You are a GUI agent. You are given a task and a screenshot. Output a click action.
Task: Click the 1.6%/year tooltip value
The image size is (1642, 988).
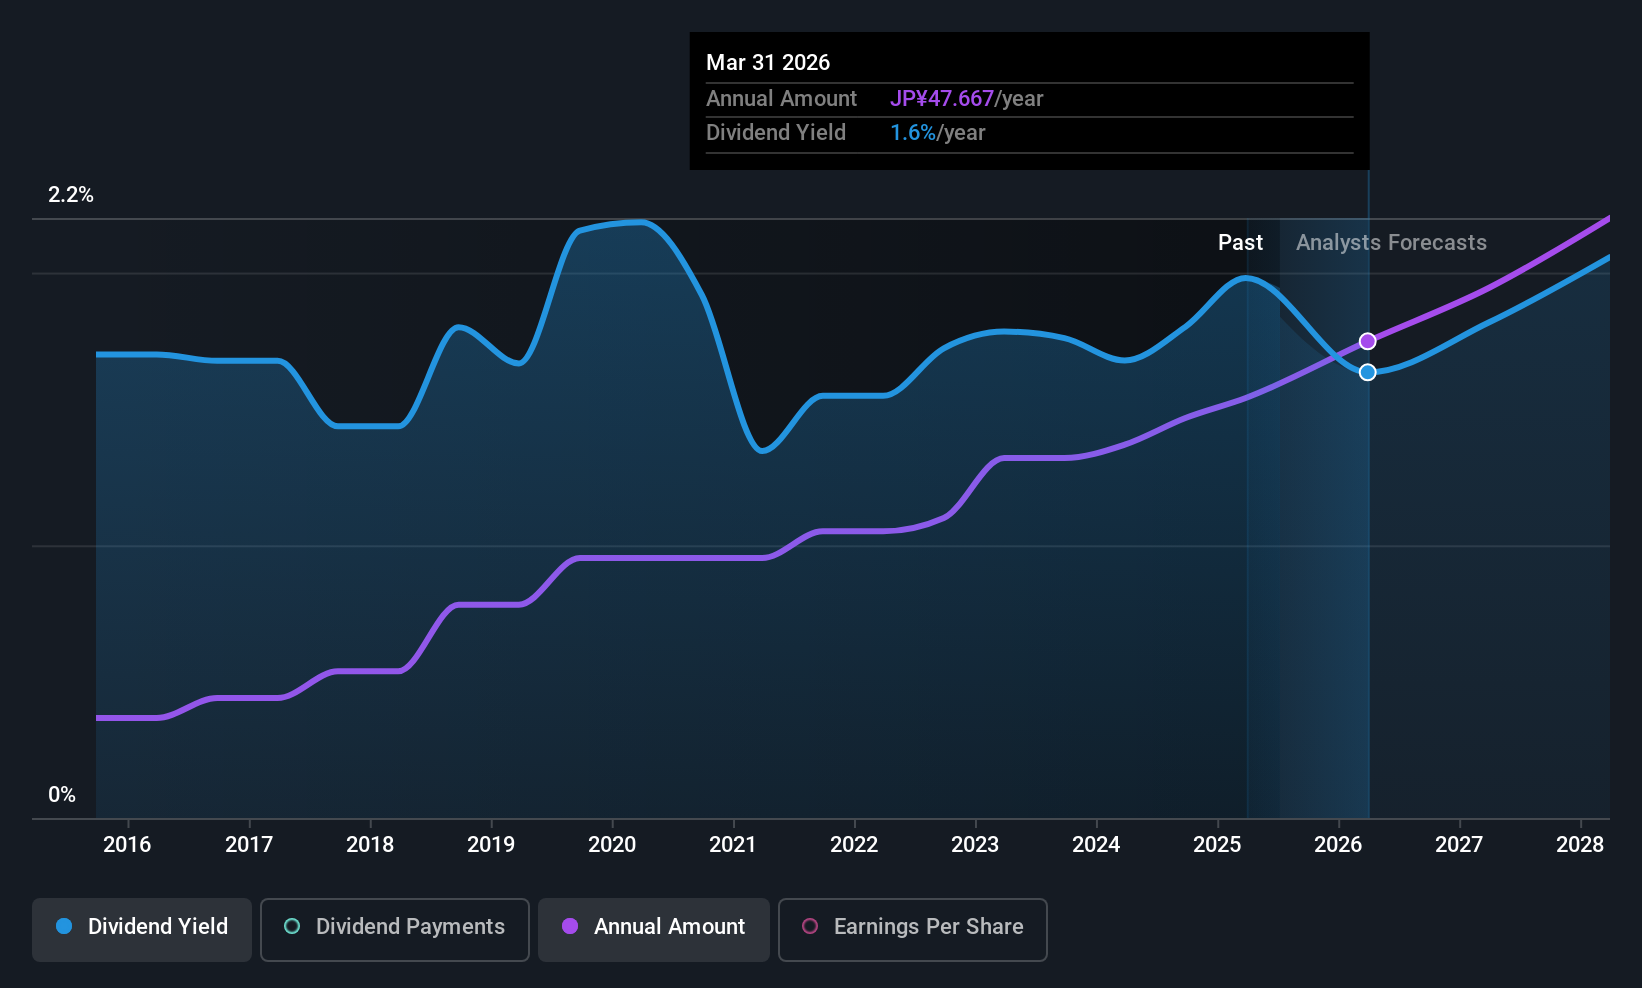tap(937, 133)
